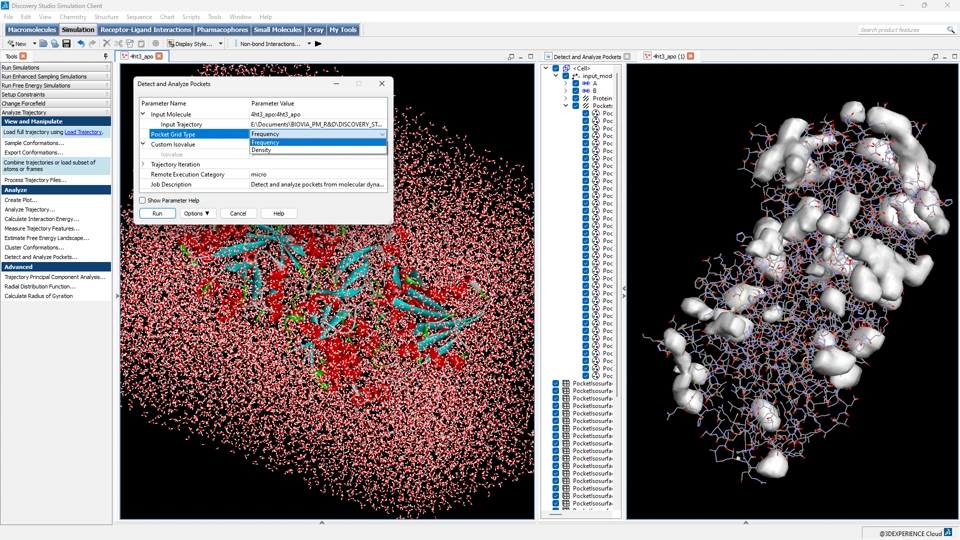This screenshot has width=960, height=540.
Task: Click the Open folder toolbar icon
Action: coord(43,43)
